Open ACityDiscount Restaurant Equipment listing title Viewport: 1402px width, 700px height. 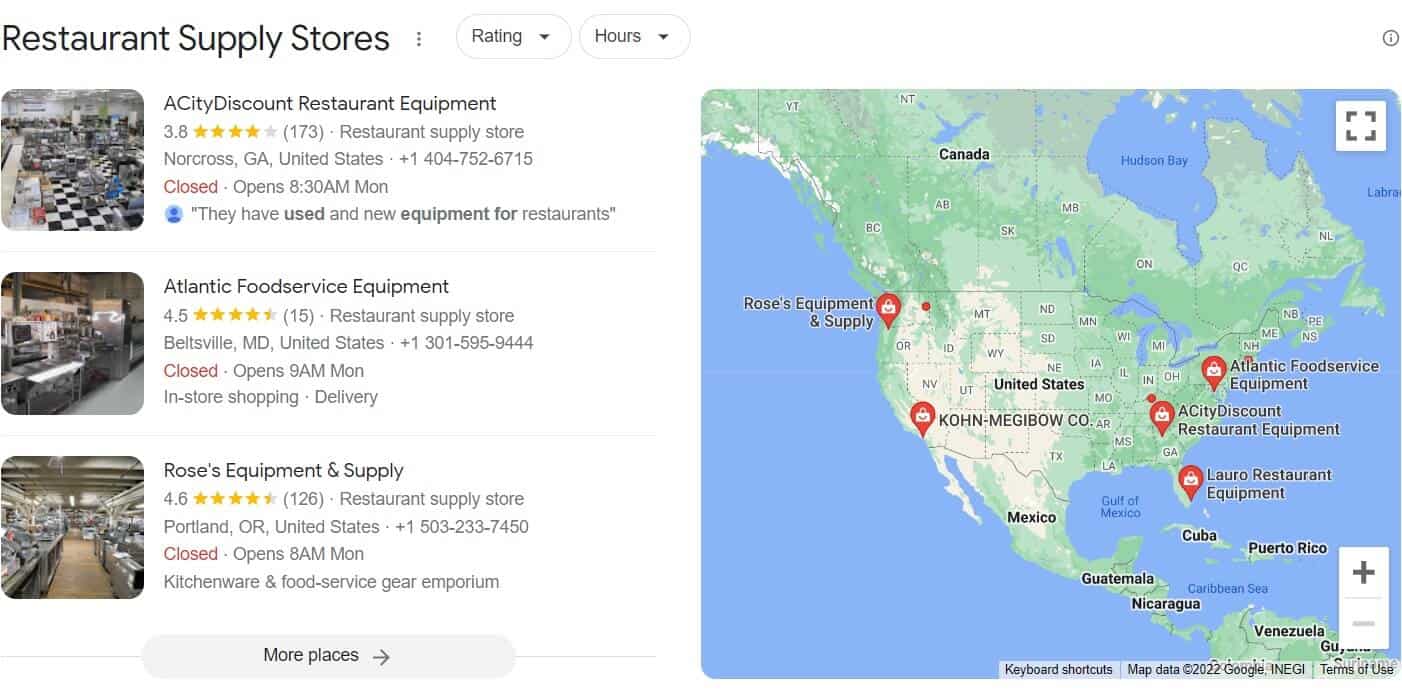[330, 103]
